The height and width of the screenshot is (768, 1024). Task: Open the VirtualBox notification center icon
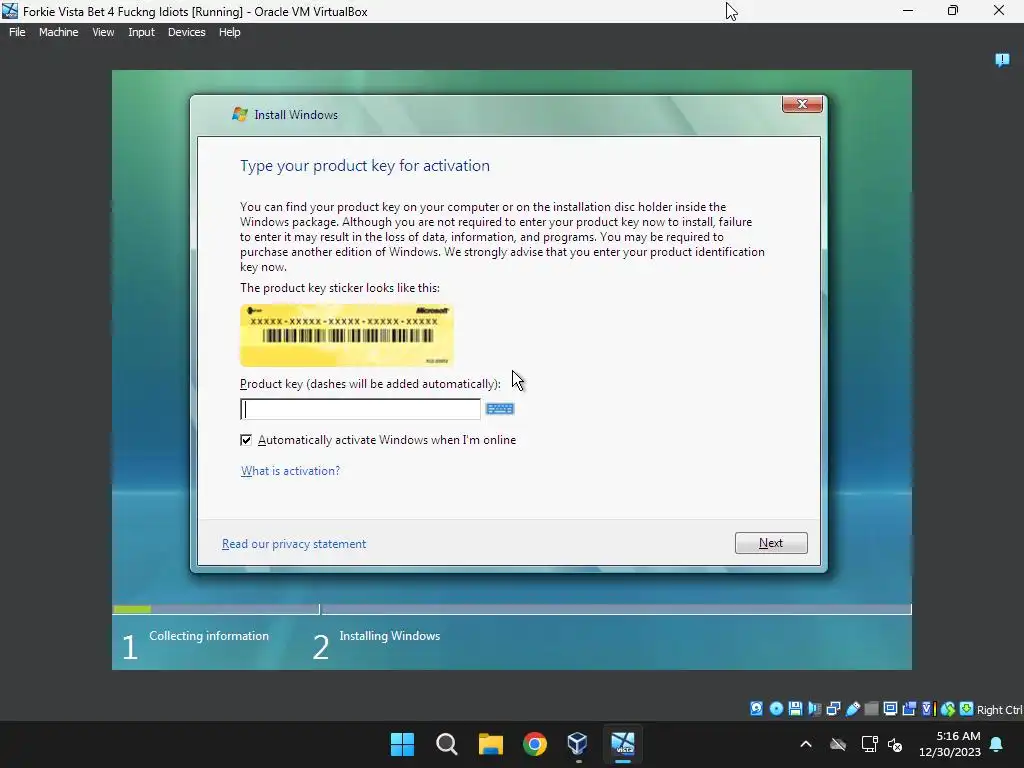(x=1002, y=60)
